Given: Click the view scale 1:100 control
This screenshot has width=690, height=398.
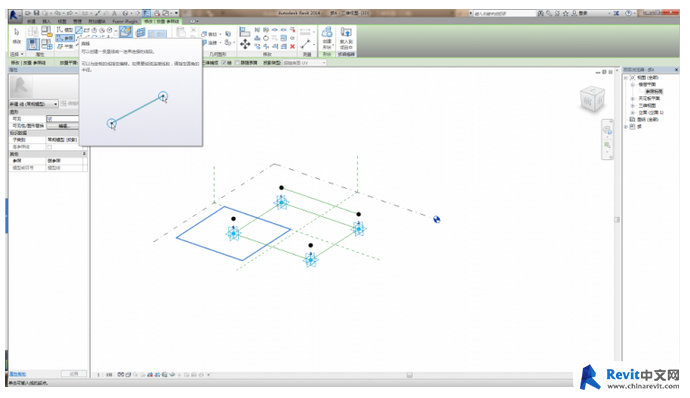Looking at the screenshot, I should pyautogui.click(x=104, y=375).
